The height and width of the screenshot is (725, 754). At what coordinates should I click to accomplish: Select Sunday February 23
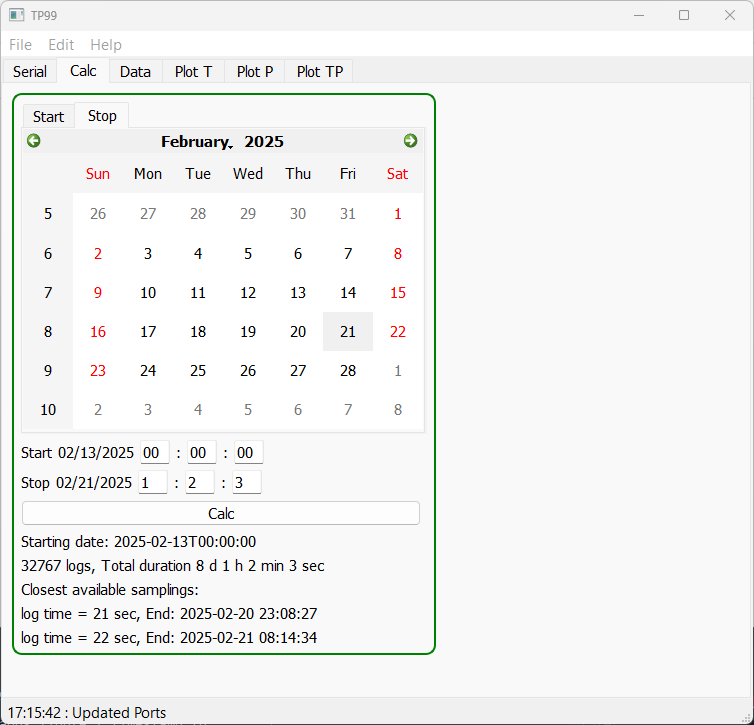point(98,370)
